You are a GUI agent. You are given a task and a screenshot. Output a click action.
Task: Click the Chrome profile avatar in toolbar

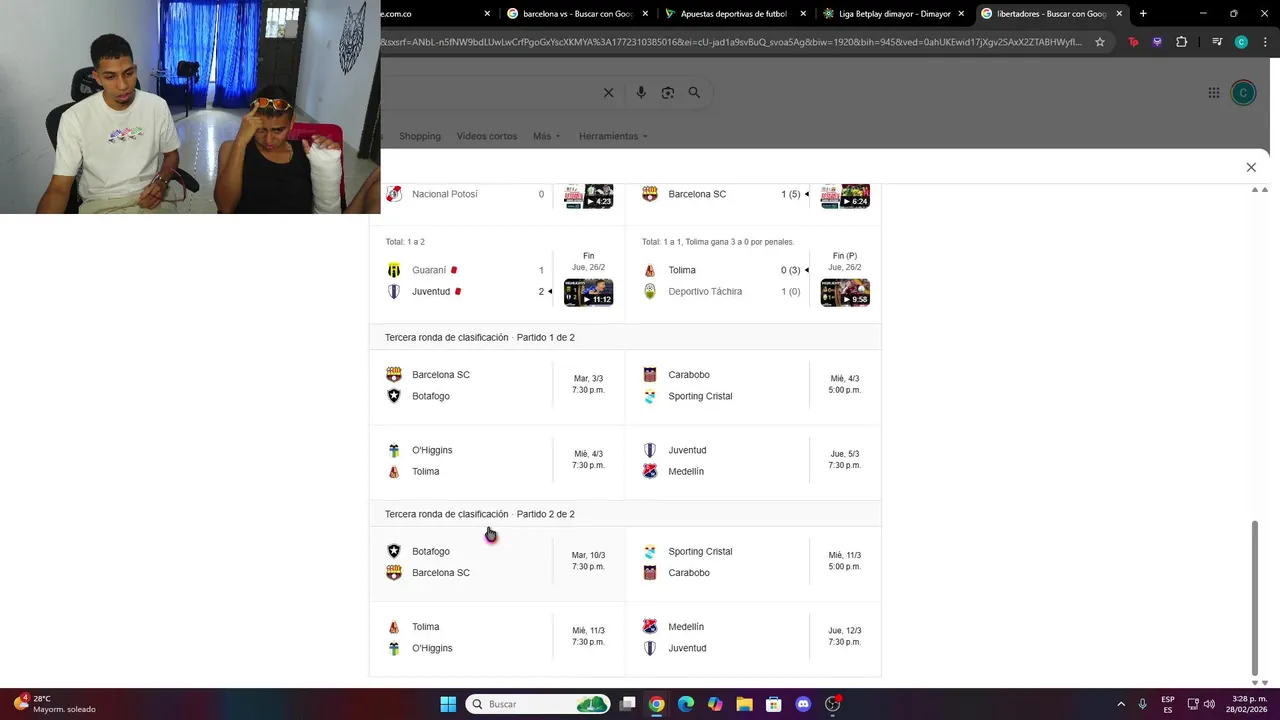click(1241, 42)
